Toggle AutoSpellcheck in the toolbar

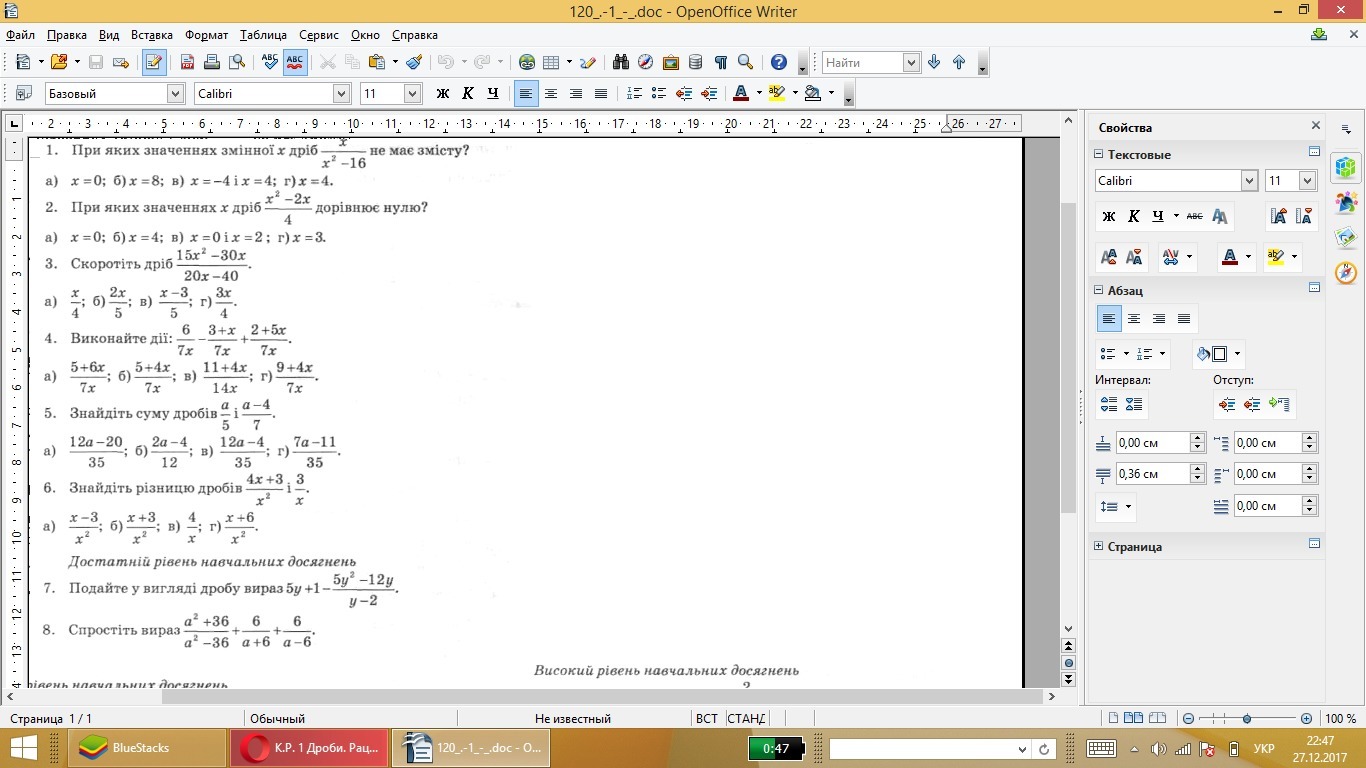pyautogui.click(x=295, y=62)
